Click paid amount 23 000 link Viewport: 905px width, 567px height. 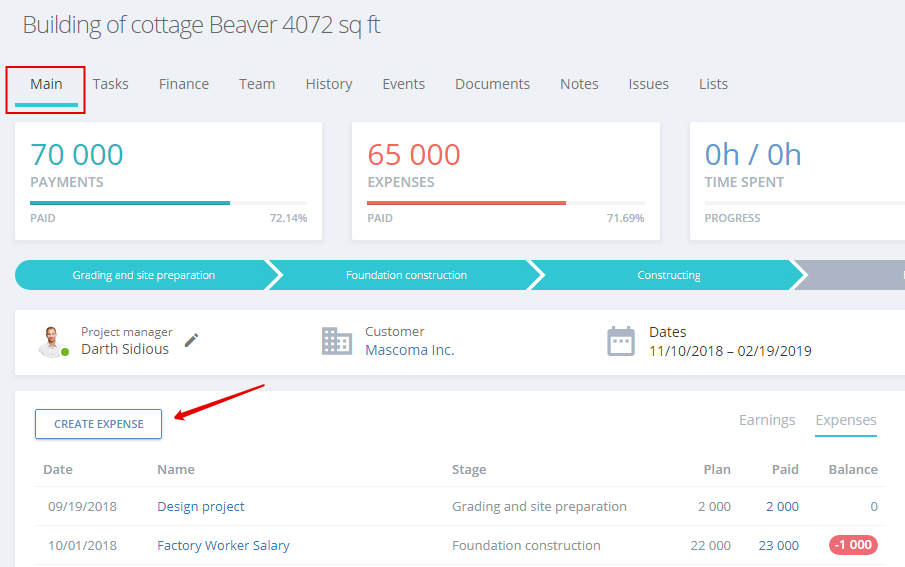(x=778, y=545)
